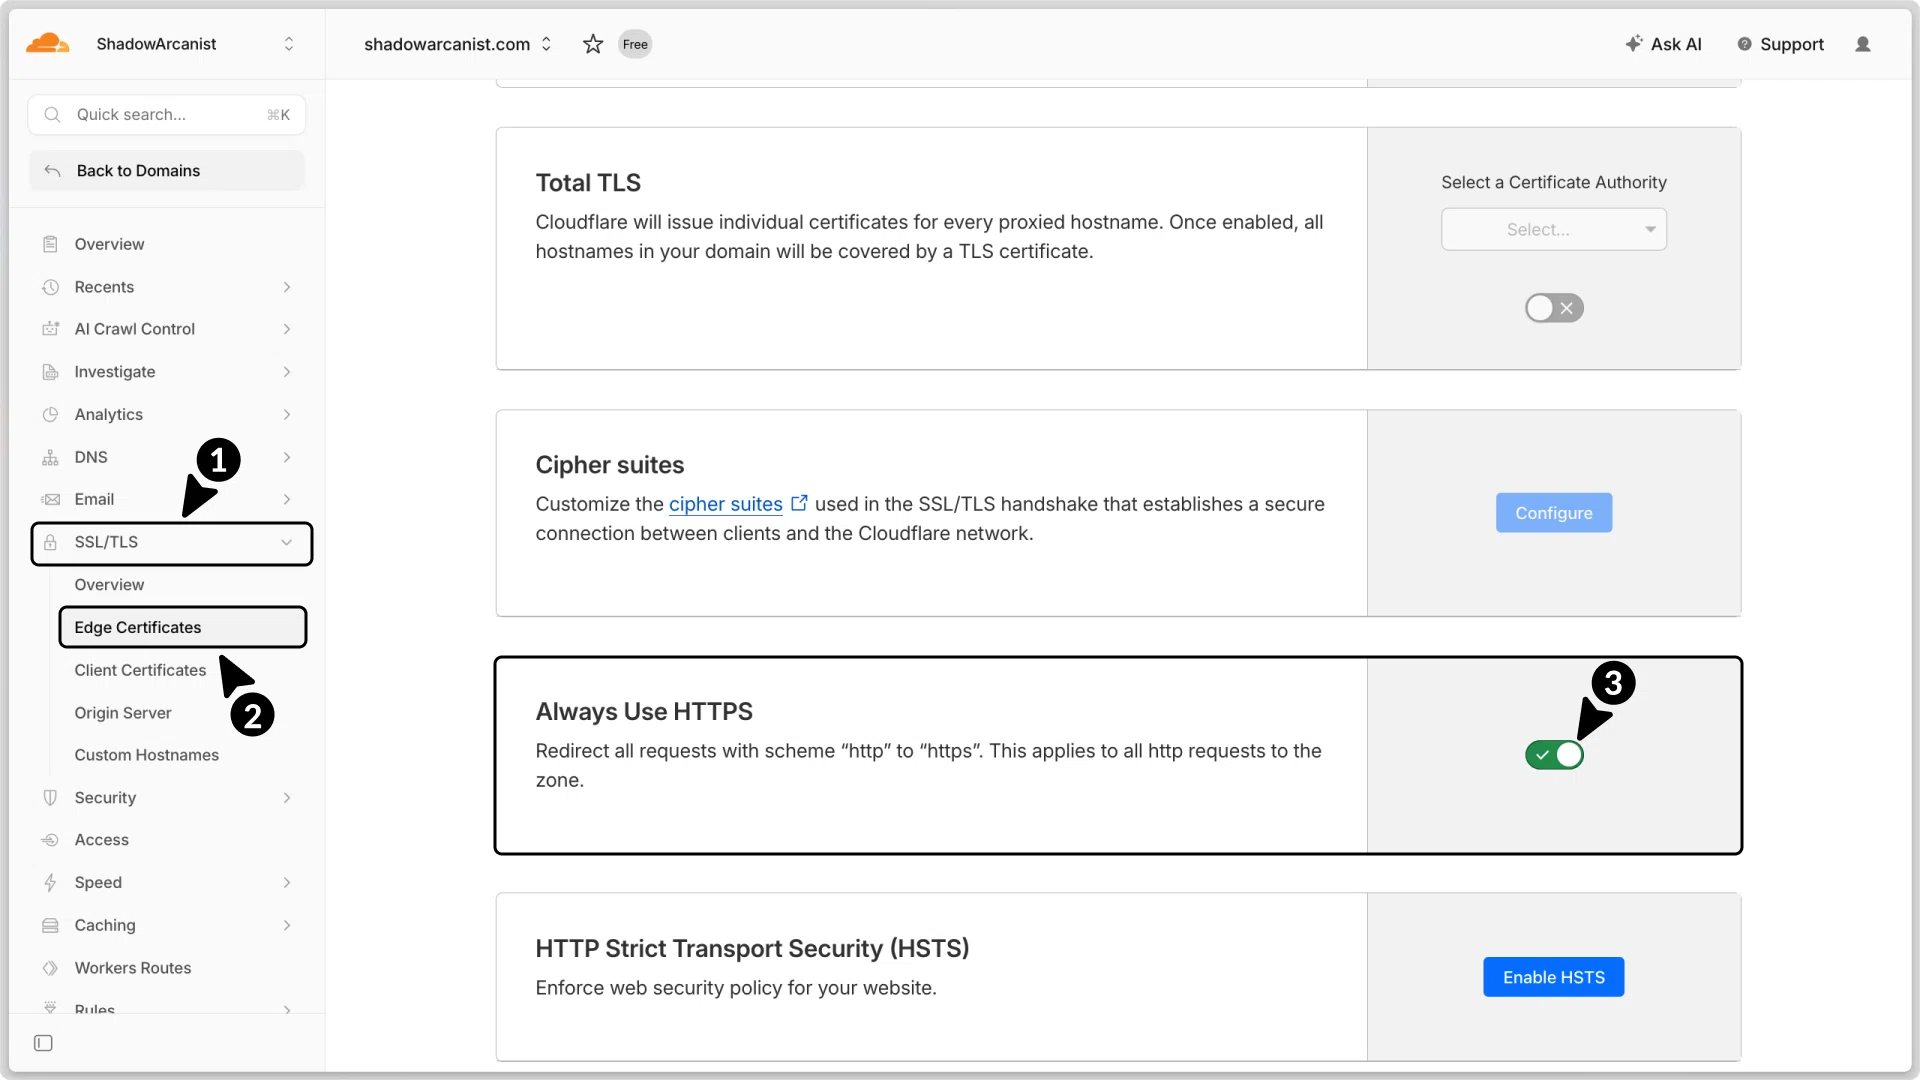The height and width of the screenshot is (1080, 1920).
Task: Click the AI Crawl Control robot icon
Action: point(50,329)
